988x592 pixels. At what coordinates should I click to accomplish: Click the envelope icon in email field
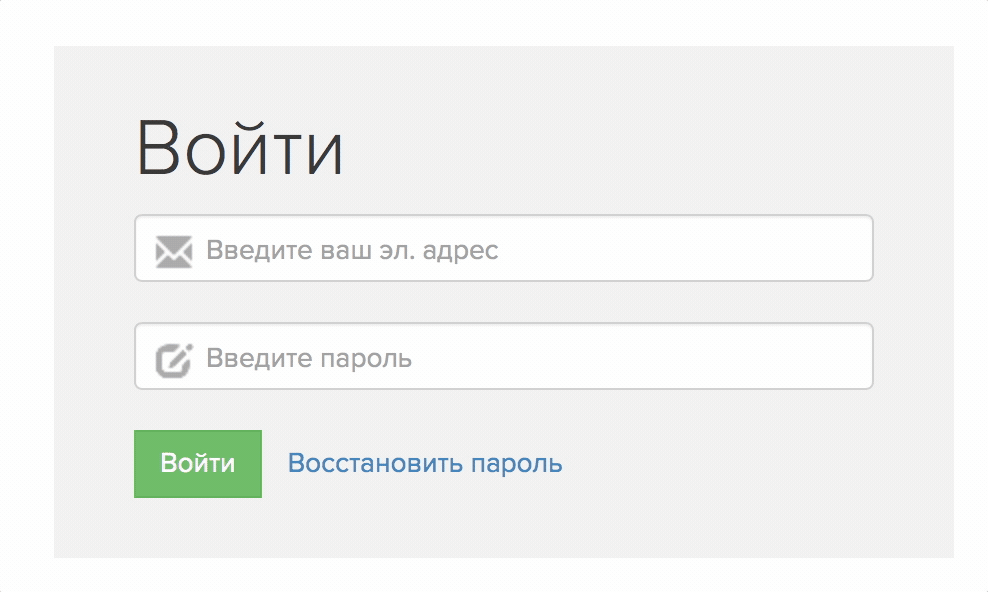pos(174,251)
